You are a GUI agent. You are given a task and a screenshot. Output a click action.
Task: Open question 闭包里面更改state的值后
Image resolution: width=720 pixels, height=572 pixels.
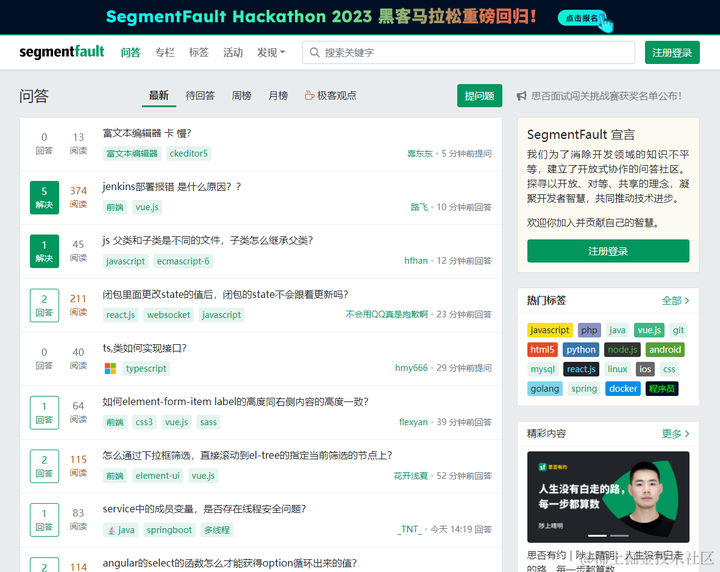point(225,294)
